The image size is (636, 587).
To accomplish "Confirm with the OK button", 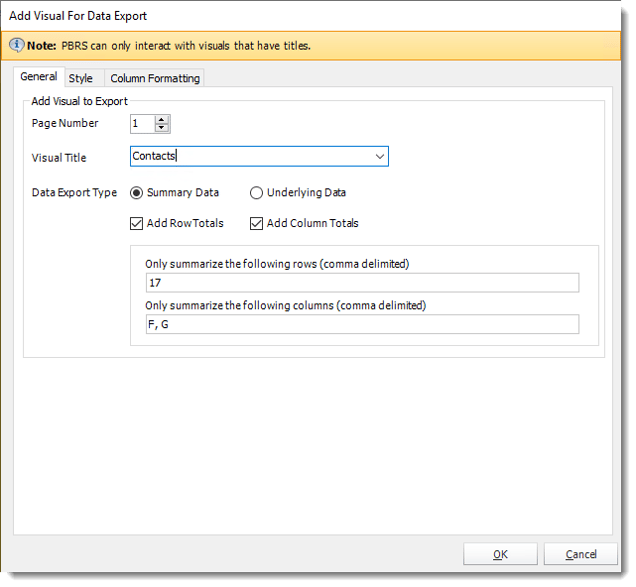I will pyautogui.click(x=500, y=554).
